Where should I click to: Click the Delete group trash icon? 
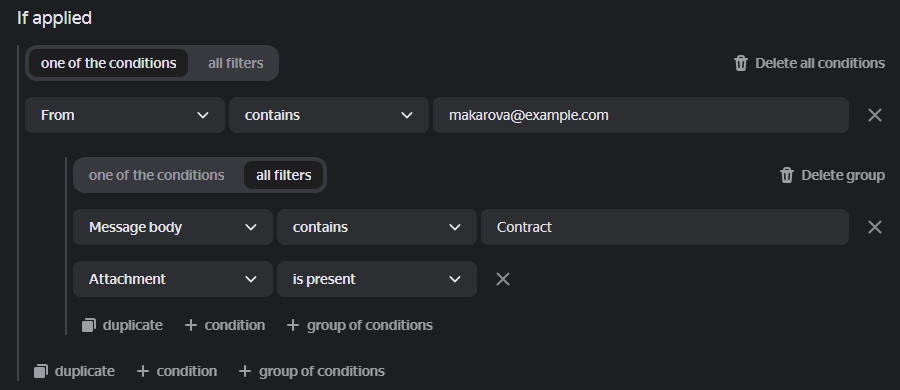pyautogui.click(x=786, y=175)
